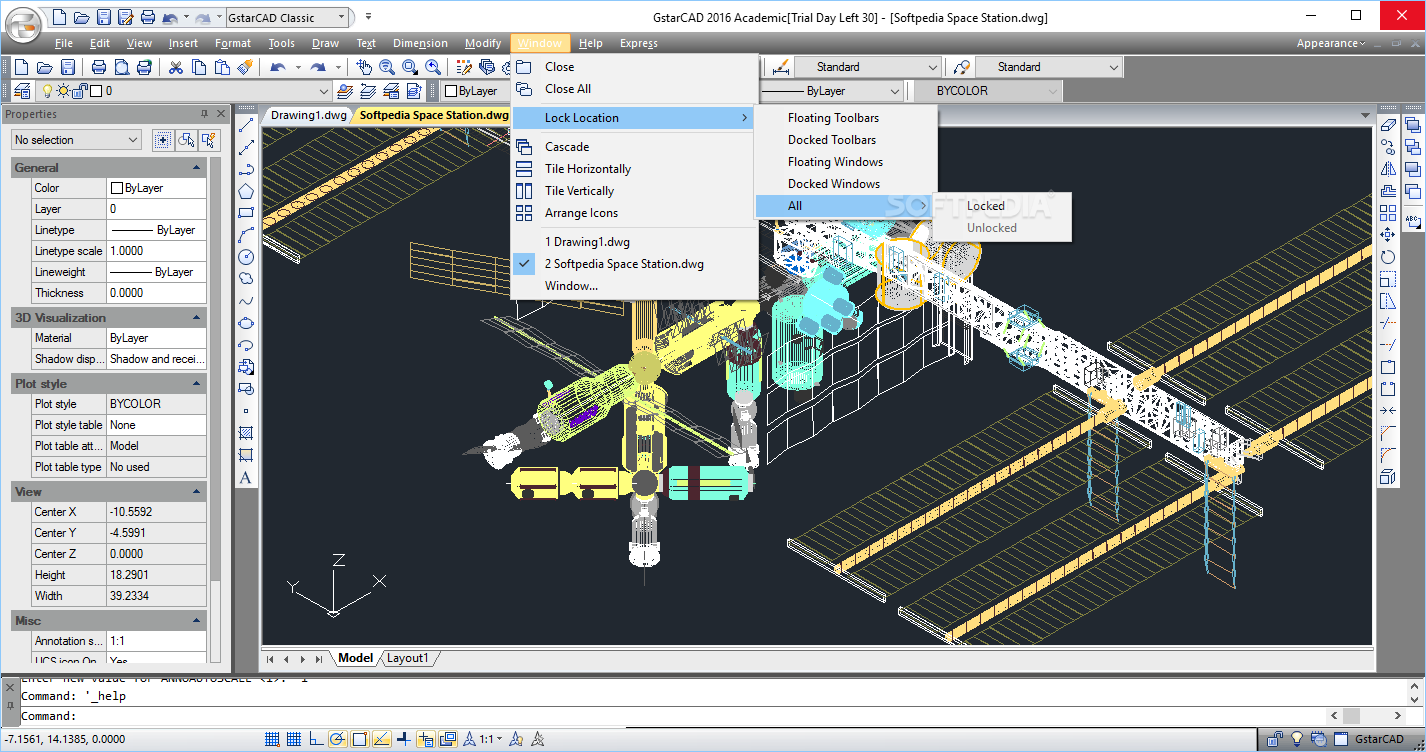The image size is (1426, 752).
Task: Toggle the layer on/off lightbulb icon
Action: point(46,91)
